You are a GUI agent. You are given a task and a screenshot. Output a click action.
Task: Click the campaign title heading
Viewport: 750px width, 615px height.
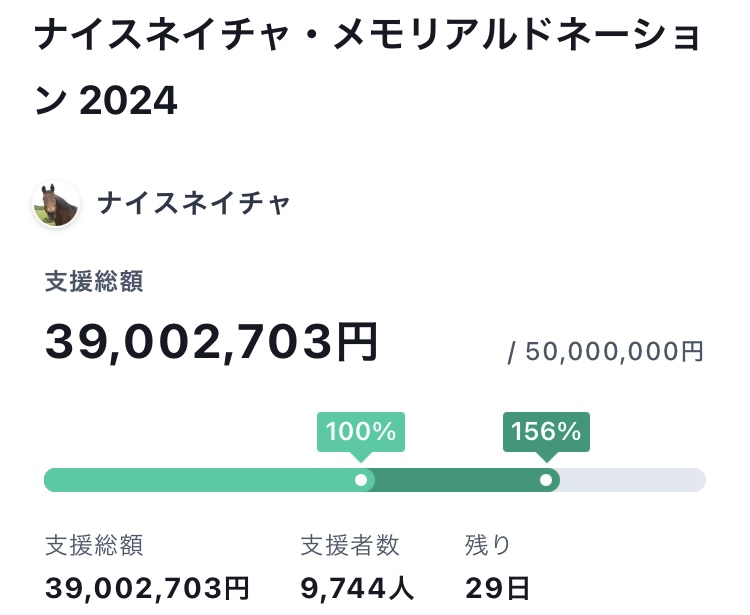click(368, 68)
